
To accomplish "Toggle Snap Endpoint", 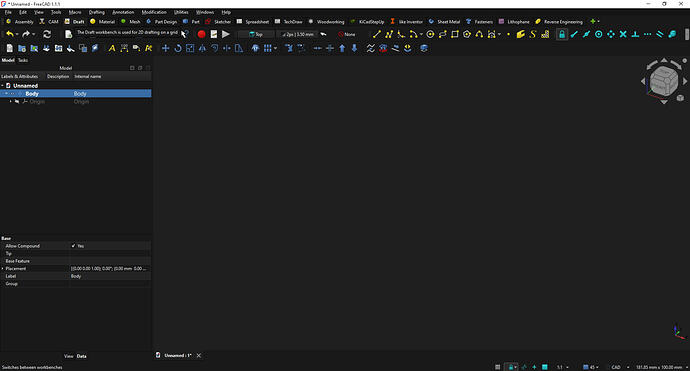I will pyautogui.click(x=574, y=34).
